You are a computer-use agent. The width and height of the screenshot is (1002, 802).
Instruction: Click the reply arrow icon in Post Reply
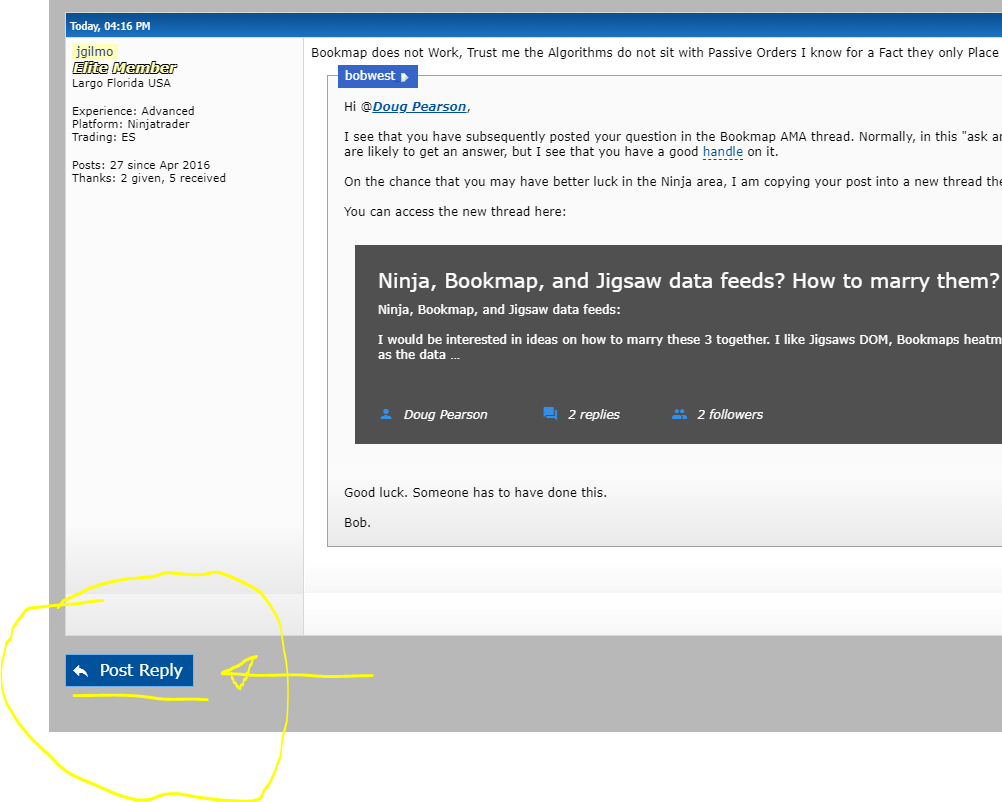point(81,671)
